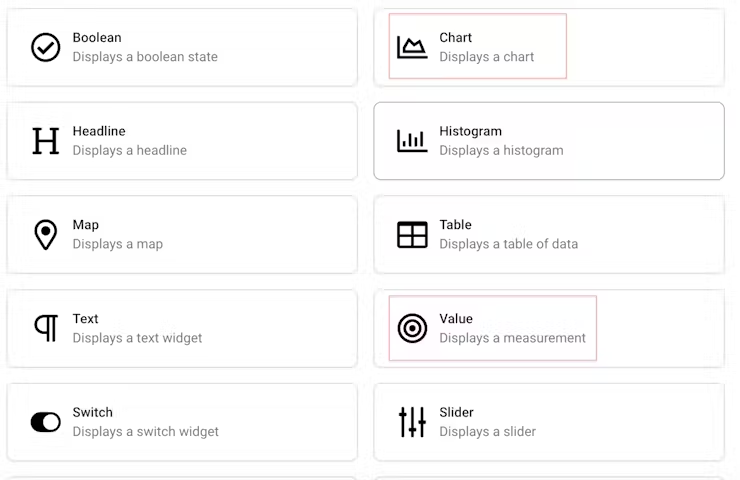Select the Headline H icon

click(x=46, y=141)
